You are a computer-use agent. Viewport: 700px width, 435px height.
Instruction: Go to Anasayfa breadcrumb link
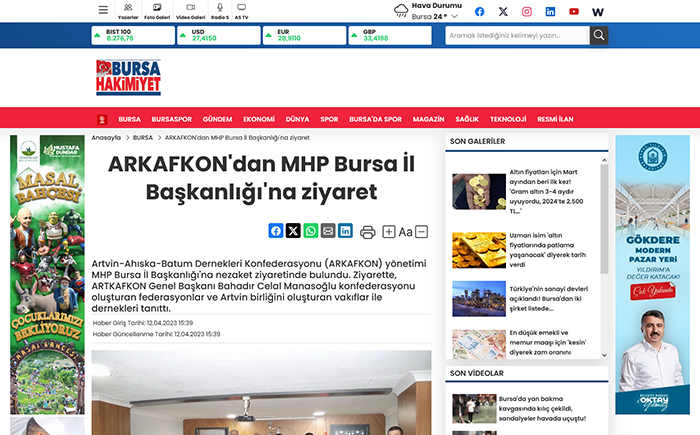tap(106, 138)
